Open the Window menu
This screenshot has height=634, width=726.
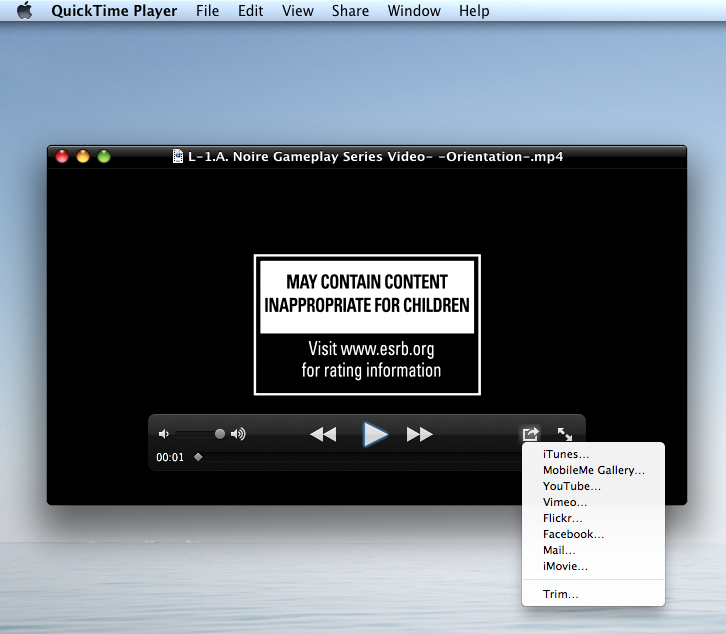414,11
